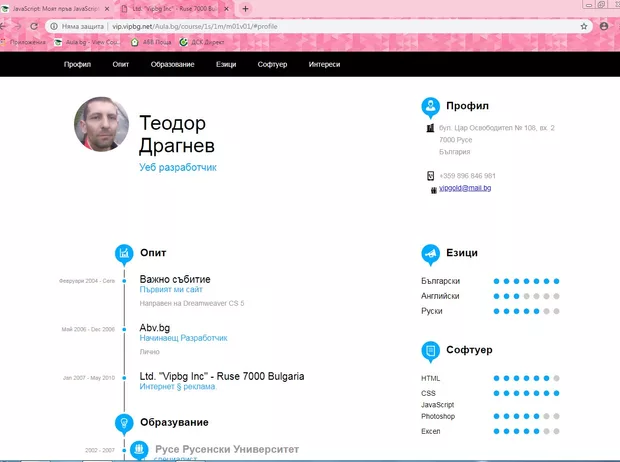Click the Интернет § реклама subtitle
Screen dimensions: 620x462
178,386
